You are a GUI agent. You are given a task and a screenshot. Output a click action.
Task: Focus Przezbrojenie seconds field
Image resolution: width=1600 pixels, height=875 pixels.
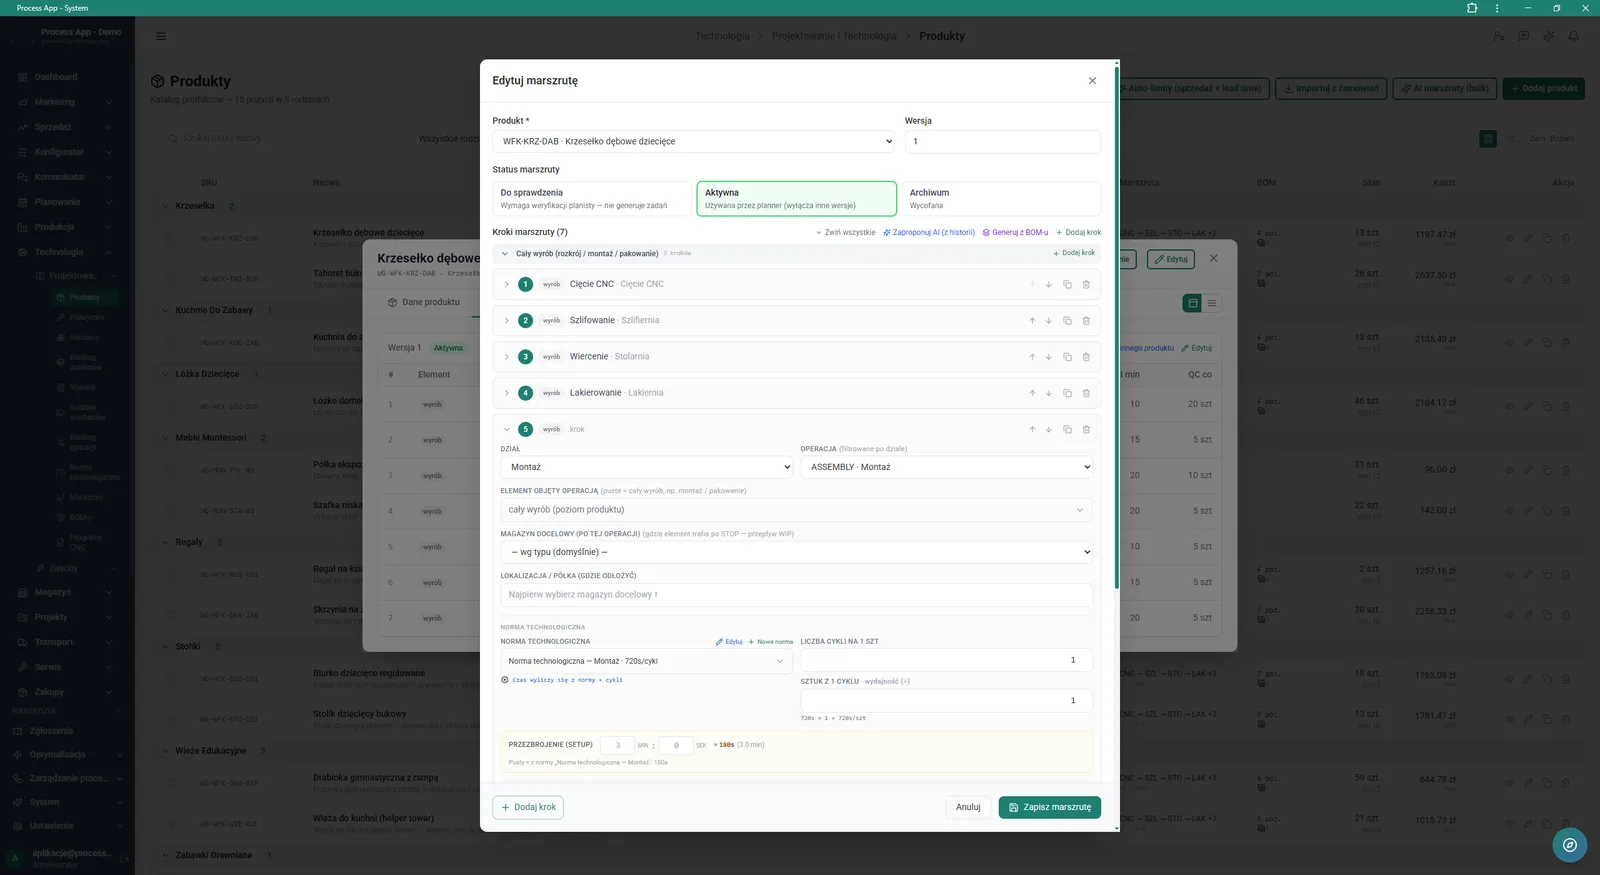676,745
